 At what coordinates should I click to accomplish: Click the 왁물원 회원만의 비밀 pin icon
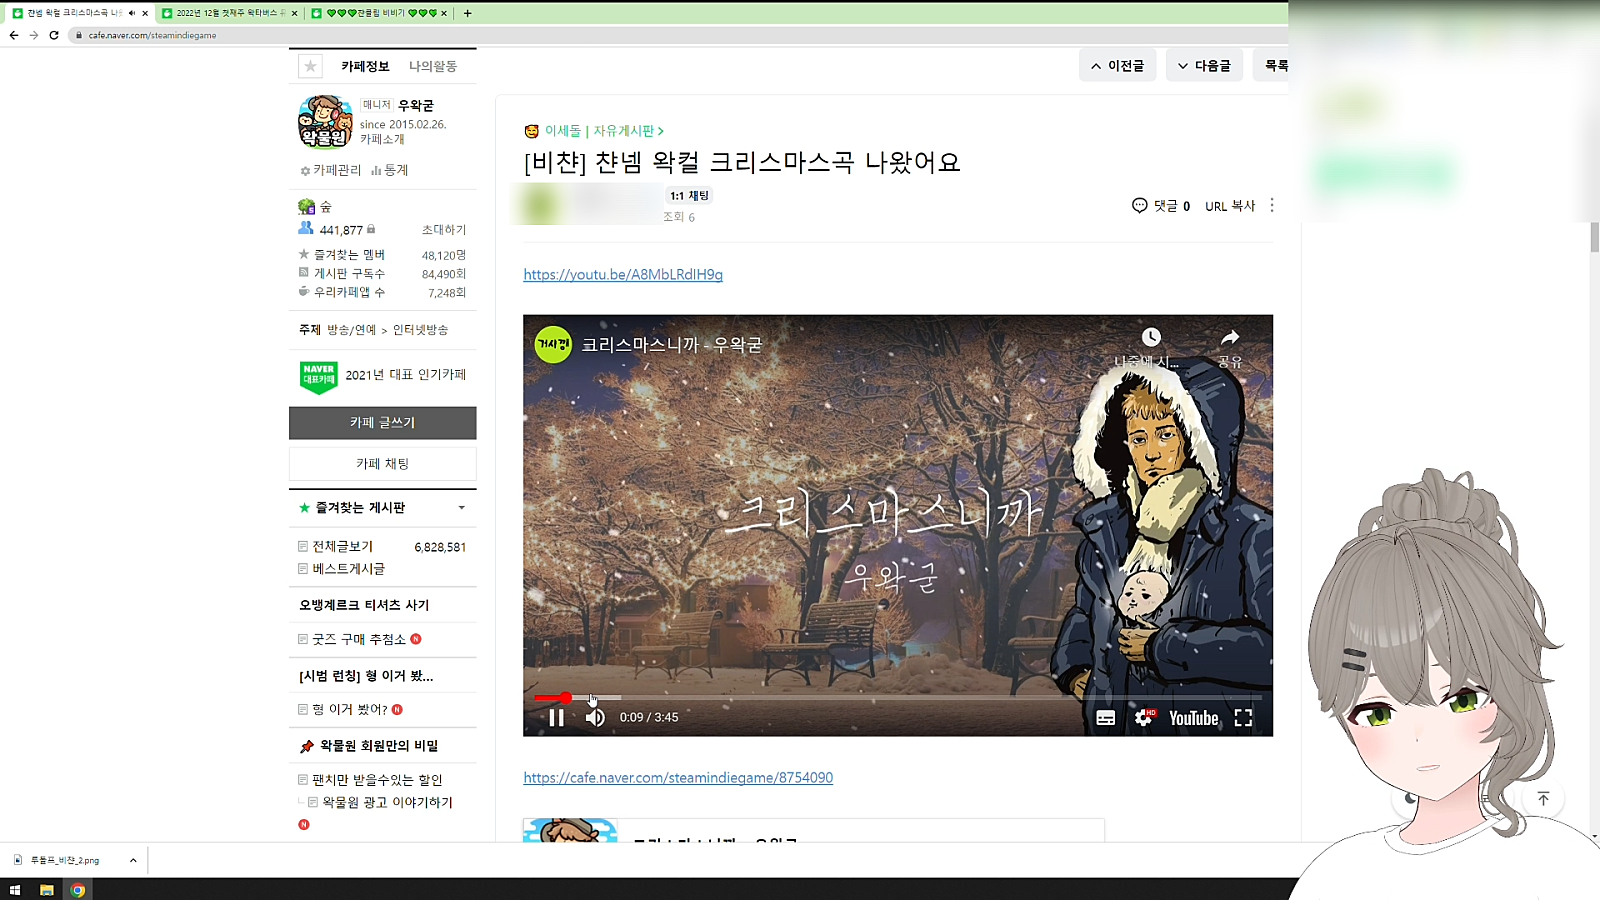click(x=307, y=746)
